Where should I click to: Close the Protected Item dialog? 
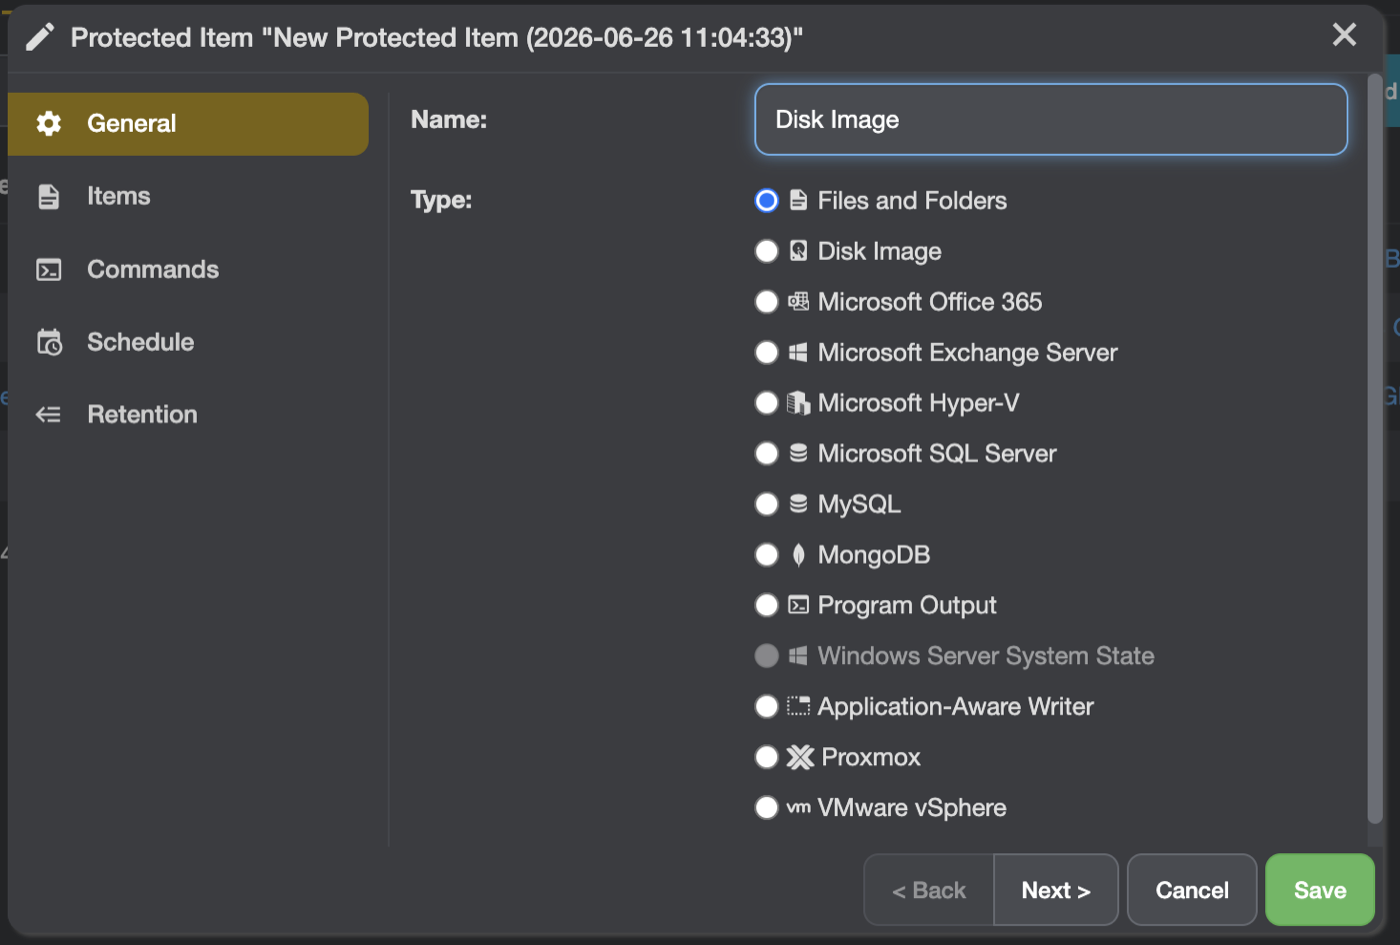point(1344,35)
